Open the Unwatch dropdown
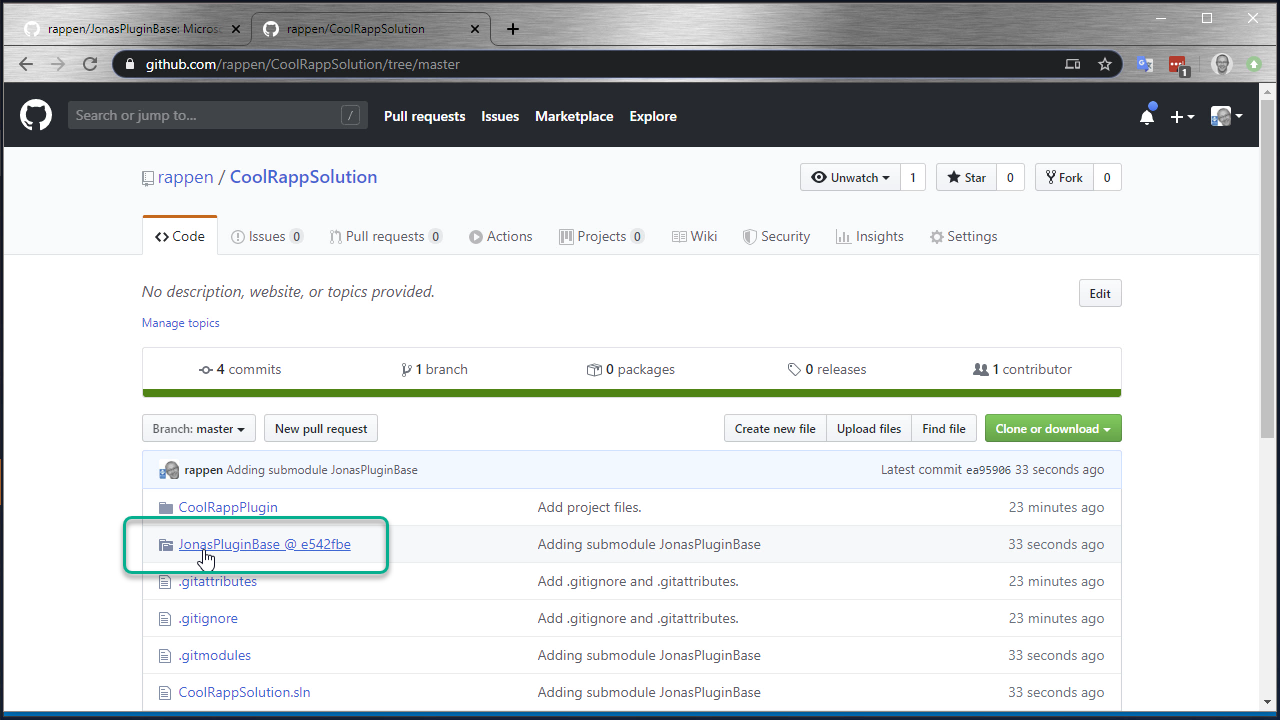 click(x=850, y=178)
